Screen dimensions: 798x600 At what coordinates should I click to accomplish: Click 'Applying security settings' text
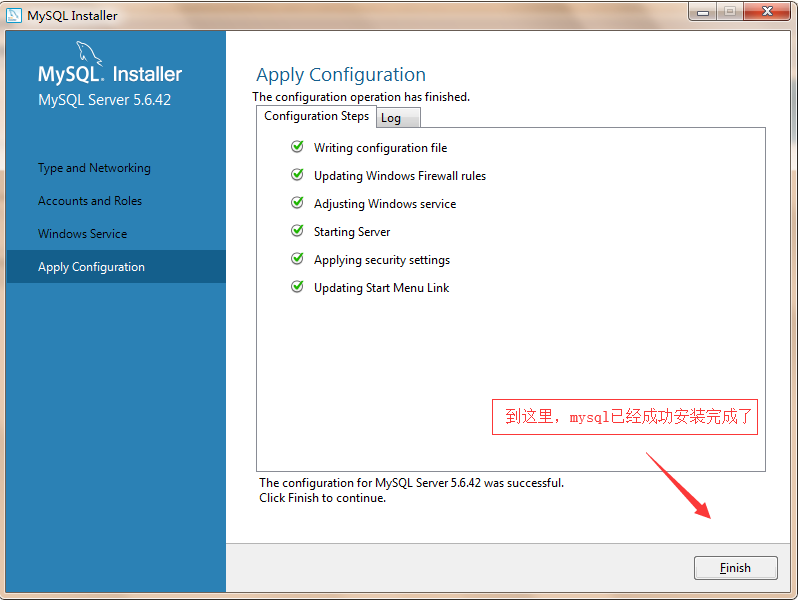coord(382,260)
